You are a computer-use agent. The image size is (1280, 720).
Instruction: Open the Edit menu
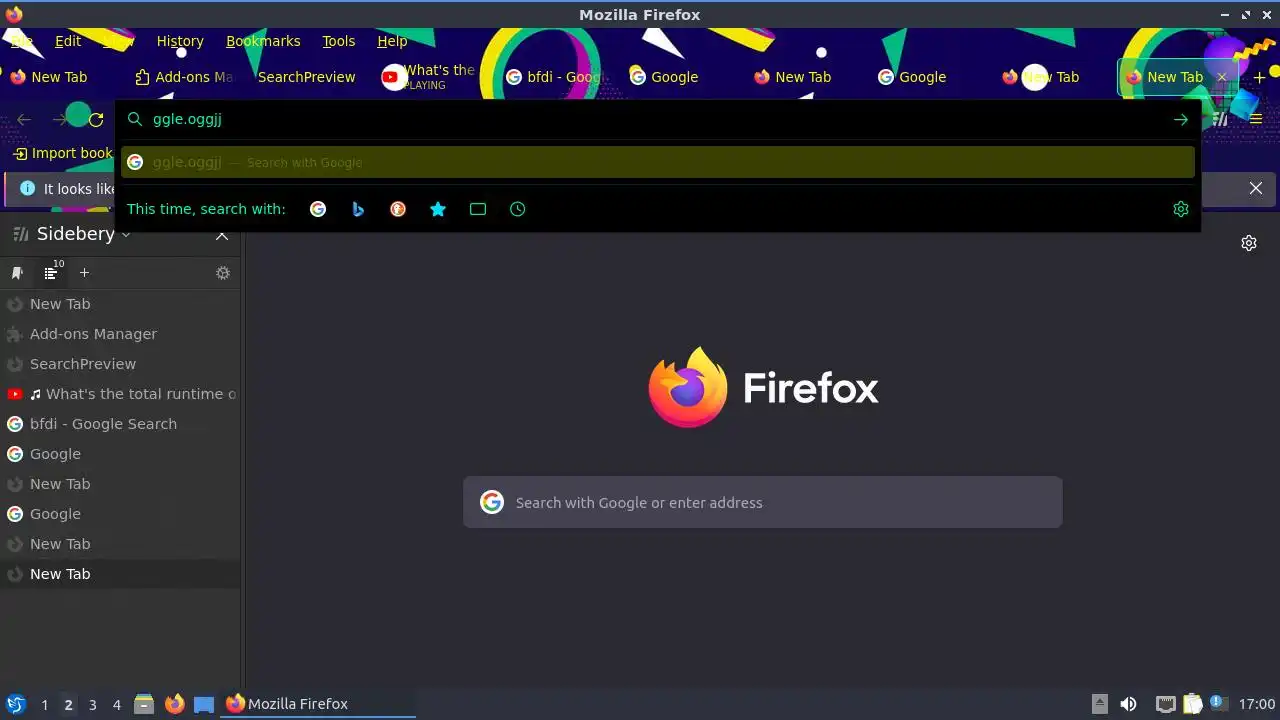(68, 41)
